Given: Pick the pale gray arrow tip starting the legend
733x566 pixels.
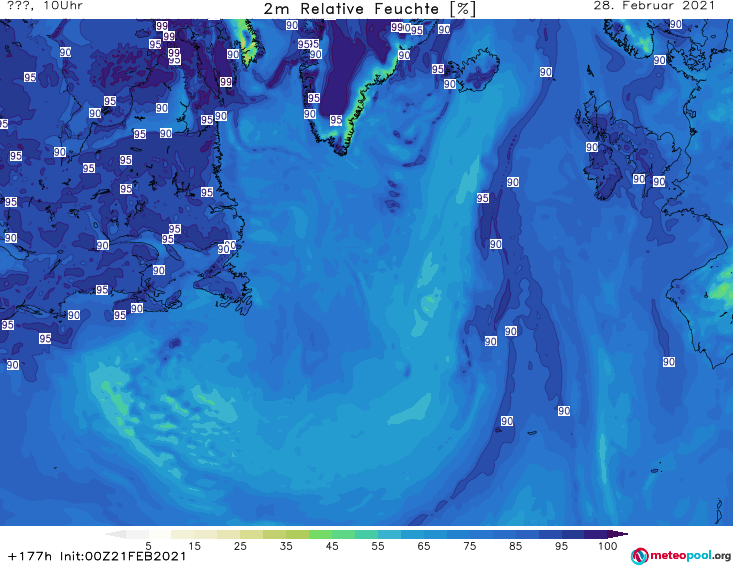Looking at the screenshot, I should (116, 534).
